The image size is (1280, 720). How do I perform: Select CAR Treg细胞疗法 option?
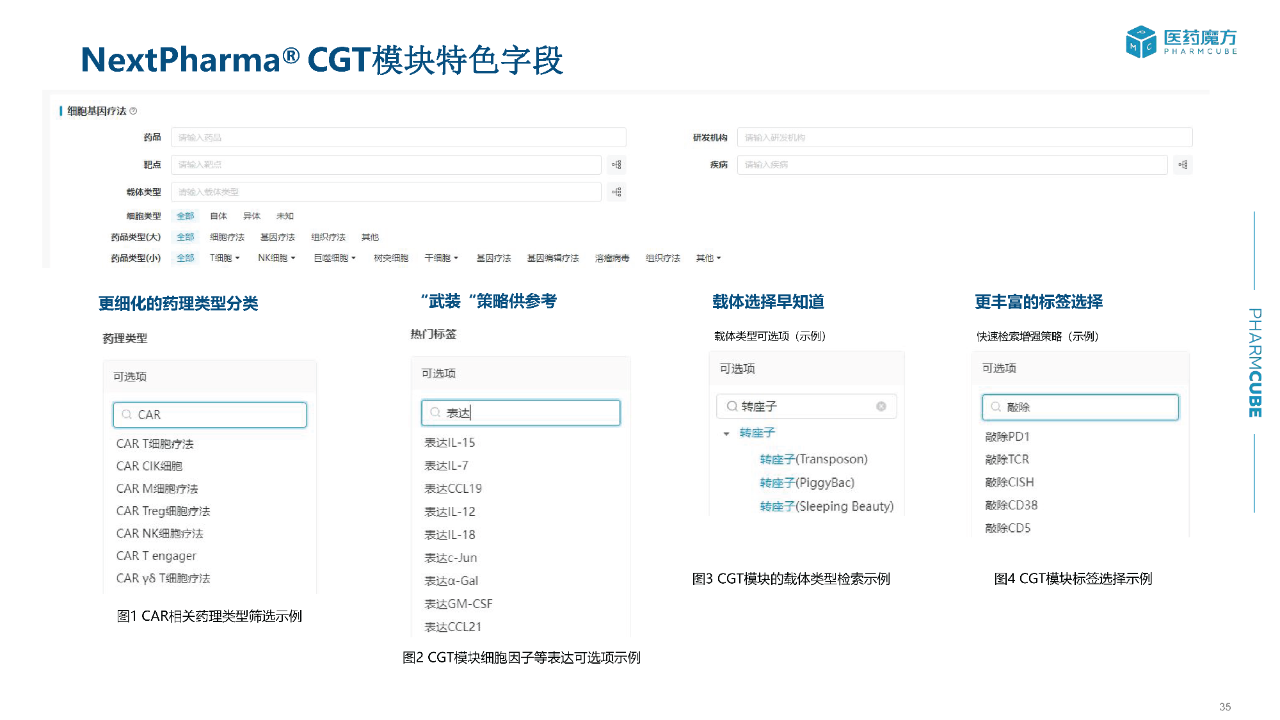pyautogui.click(x=163, y=511)
